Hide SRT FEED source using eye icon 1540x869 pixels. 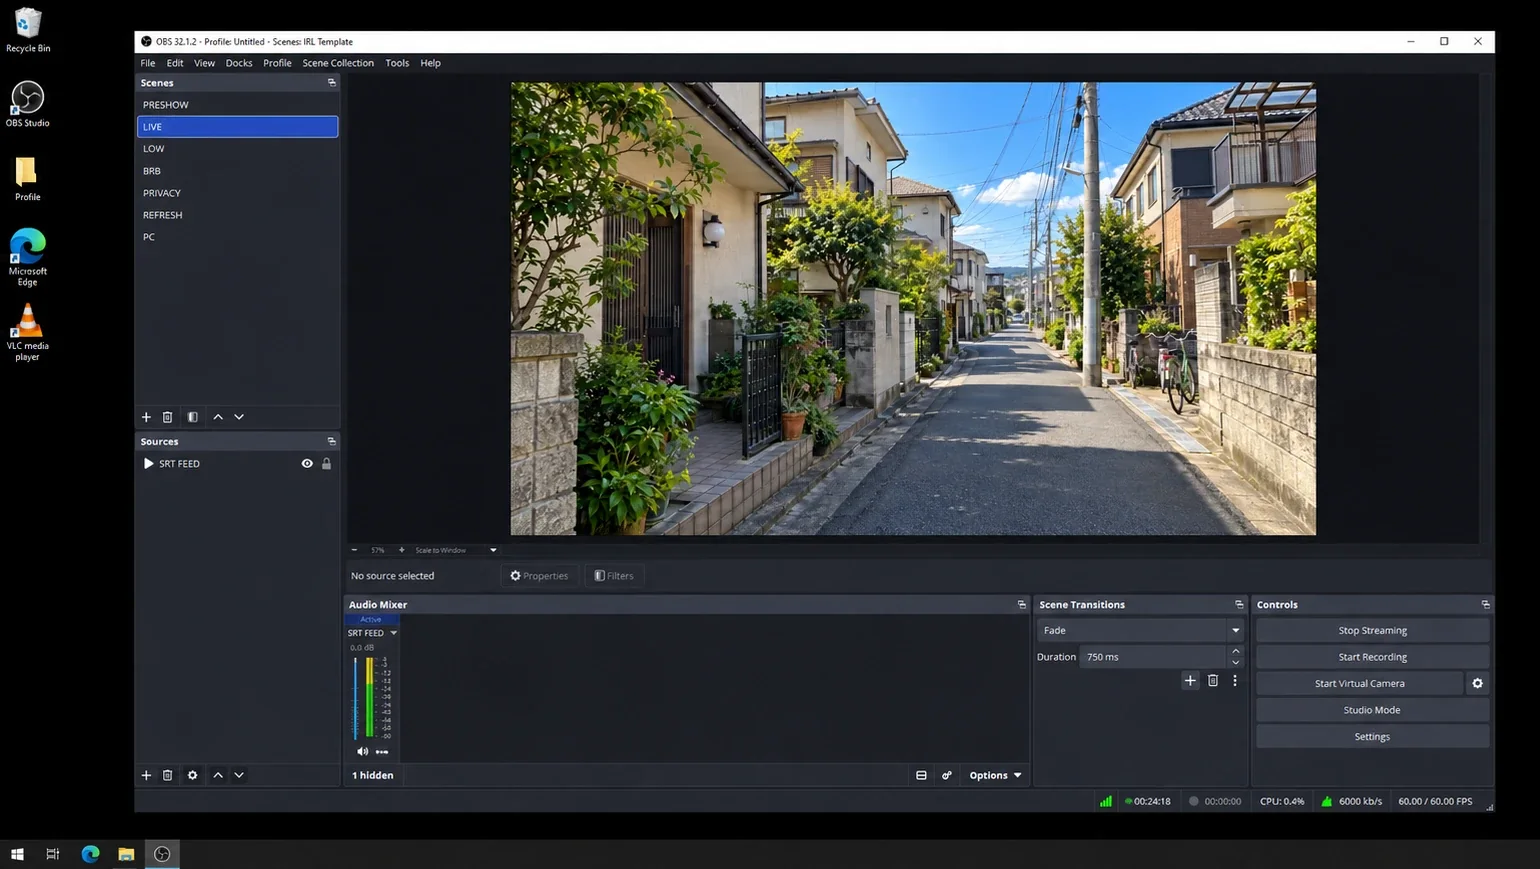307,464
